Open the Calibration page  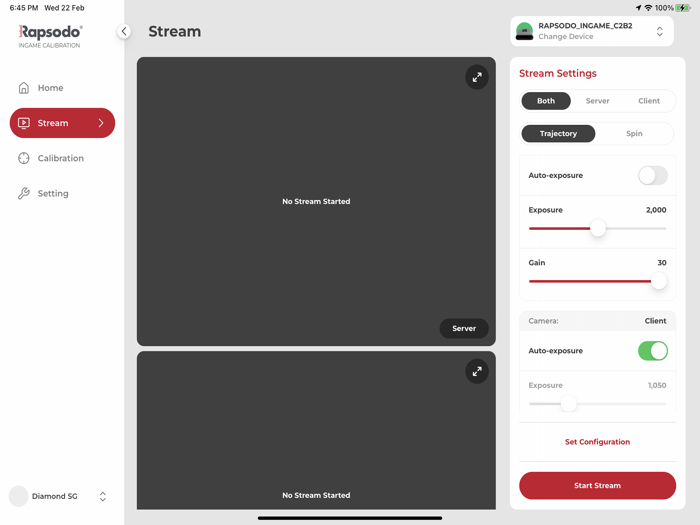coord(62,158)
